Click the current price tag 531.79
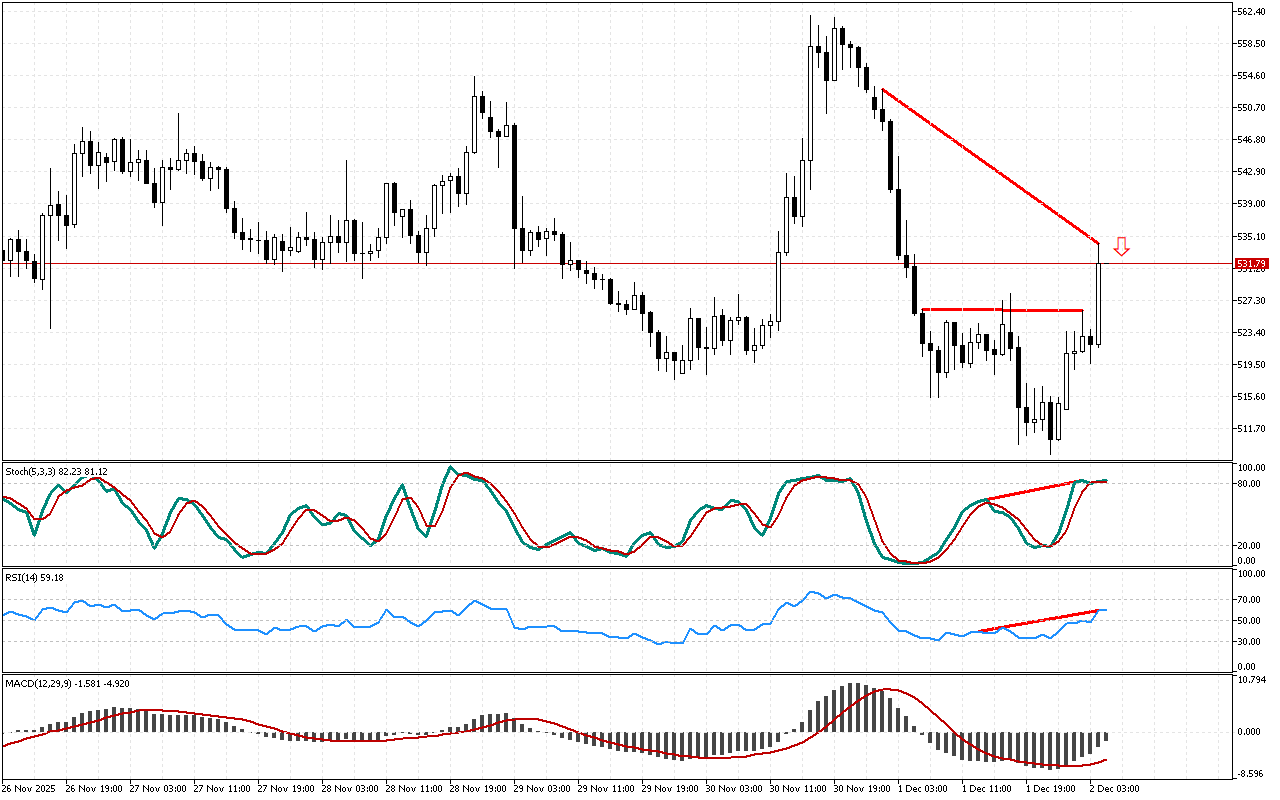1280x800 pixels. point(1252,264)
